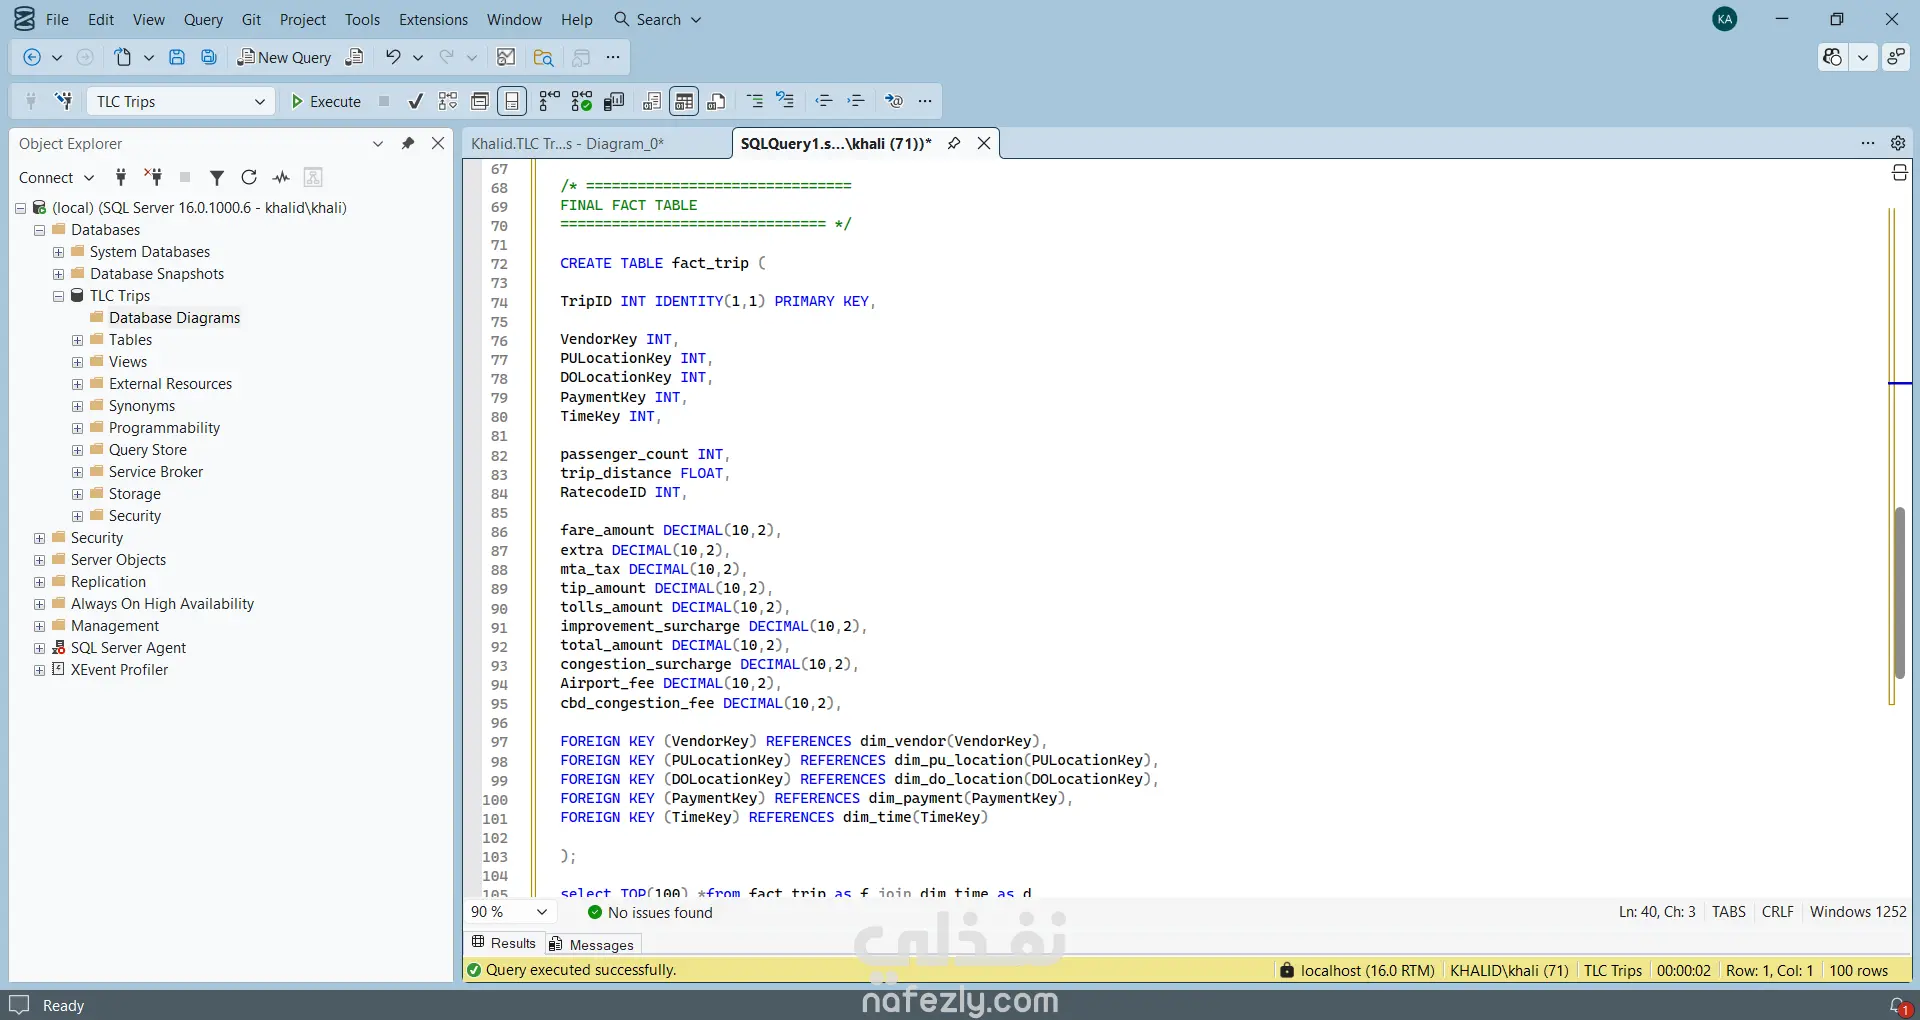Open the 90 % zoom level dropdown
This screenshot has height=1020, width=1920.
(541, 912)
